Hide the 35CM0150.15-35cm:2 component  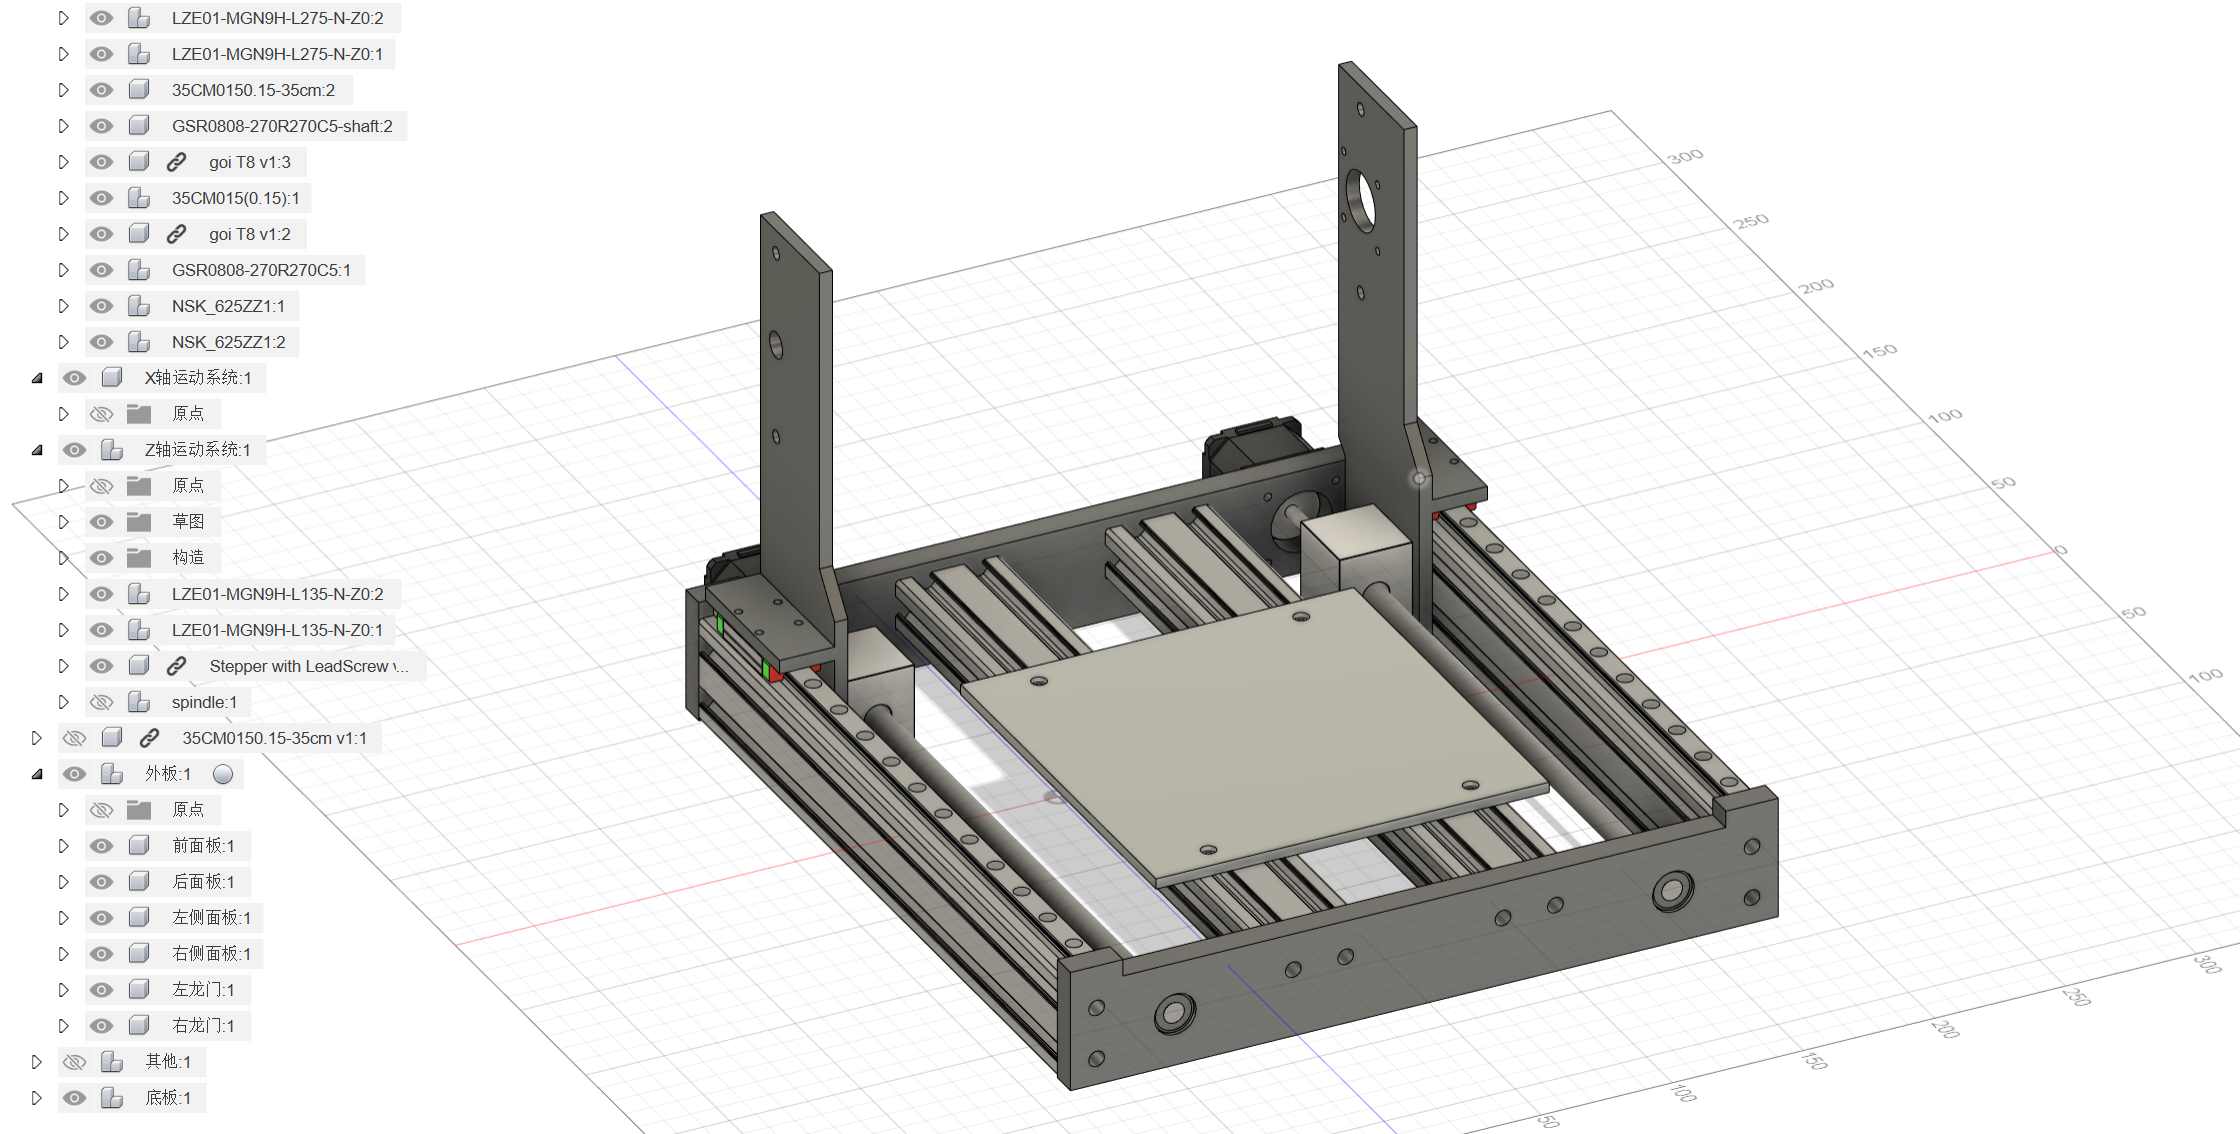(101, 90)
